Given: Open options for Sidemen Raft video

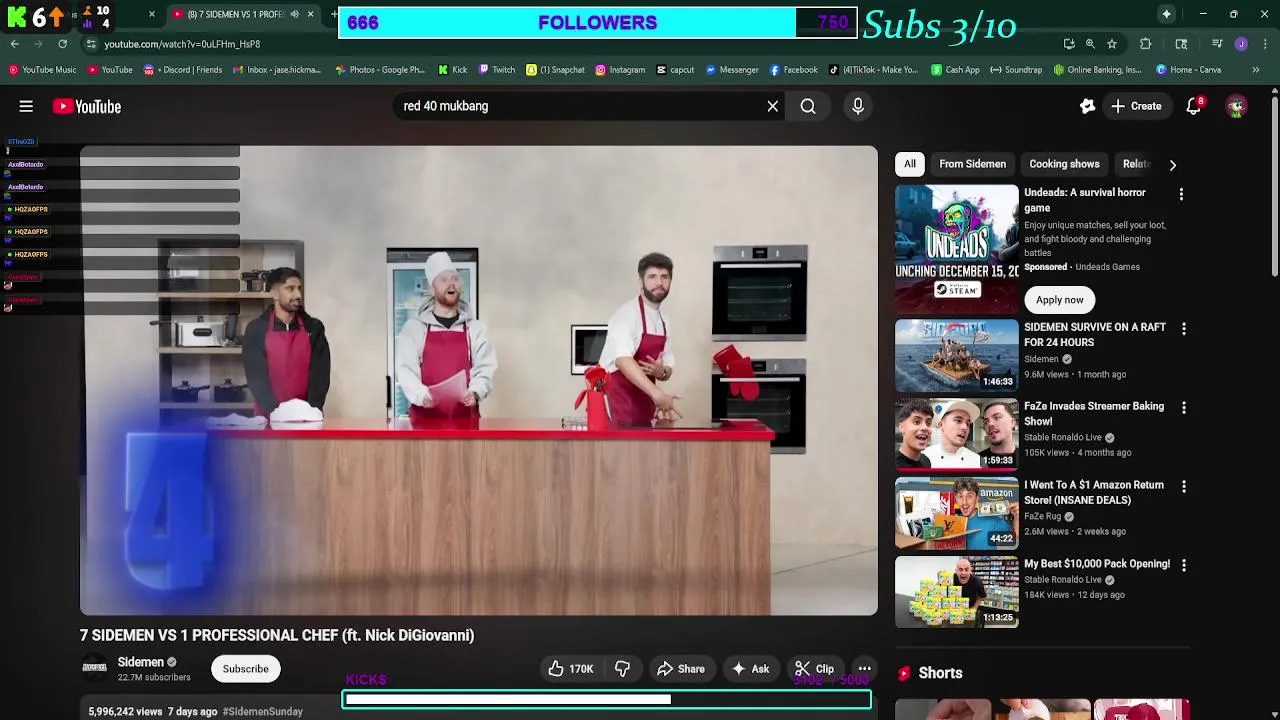Looking at the screenshot, I should coord(1184,329).
